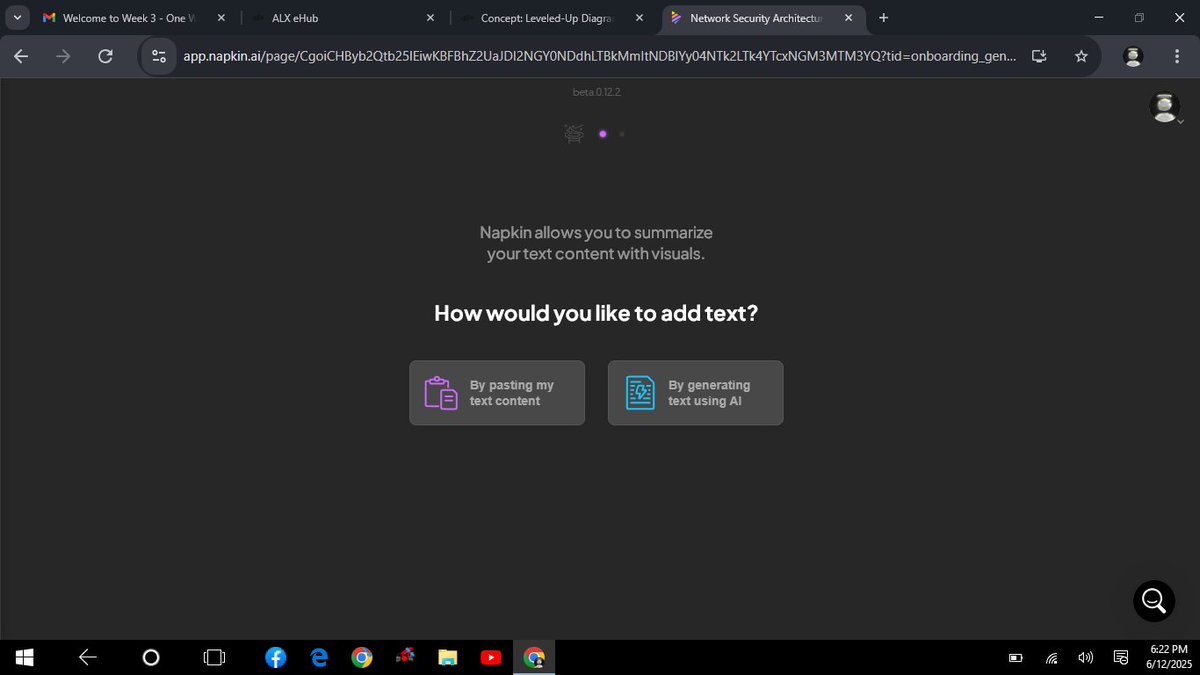
Task: Close the Network Security Architecture tab
Action: (x=849, y=18)
